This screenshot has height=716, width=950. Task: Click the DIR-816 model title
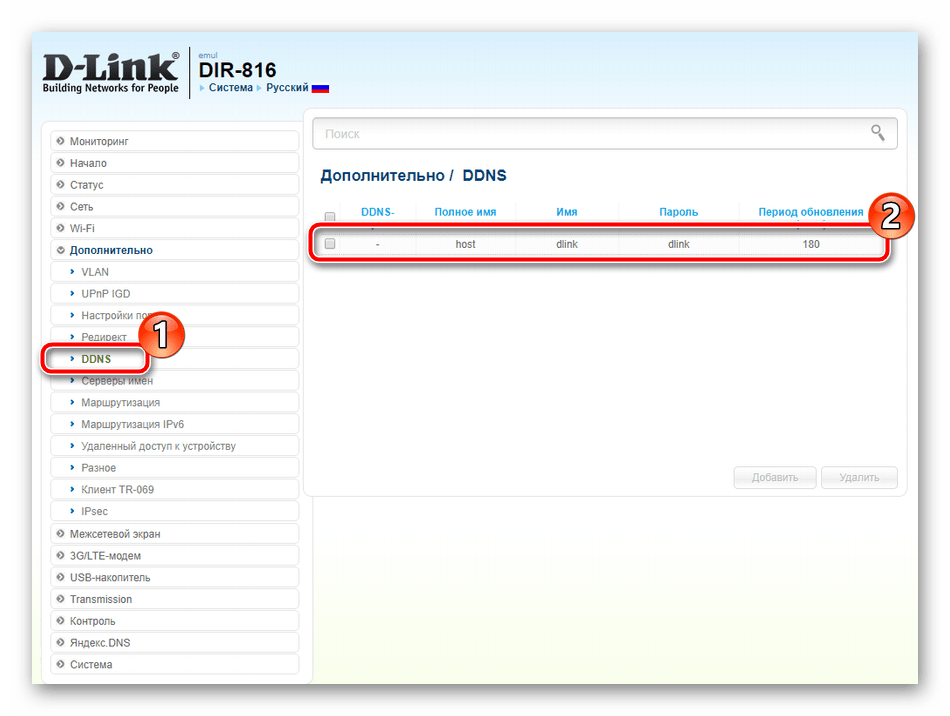coord(238,70)
